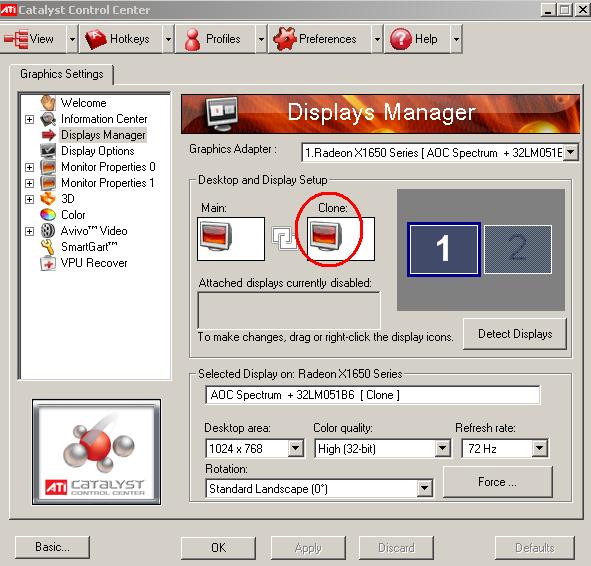Open the Refresh rate dropdown

click(x=540, y=448)
